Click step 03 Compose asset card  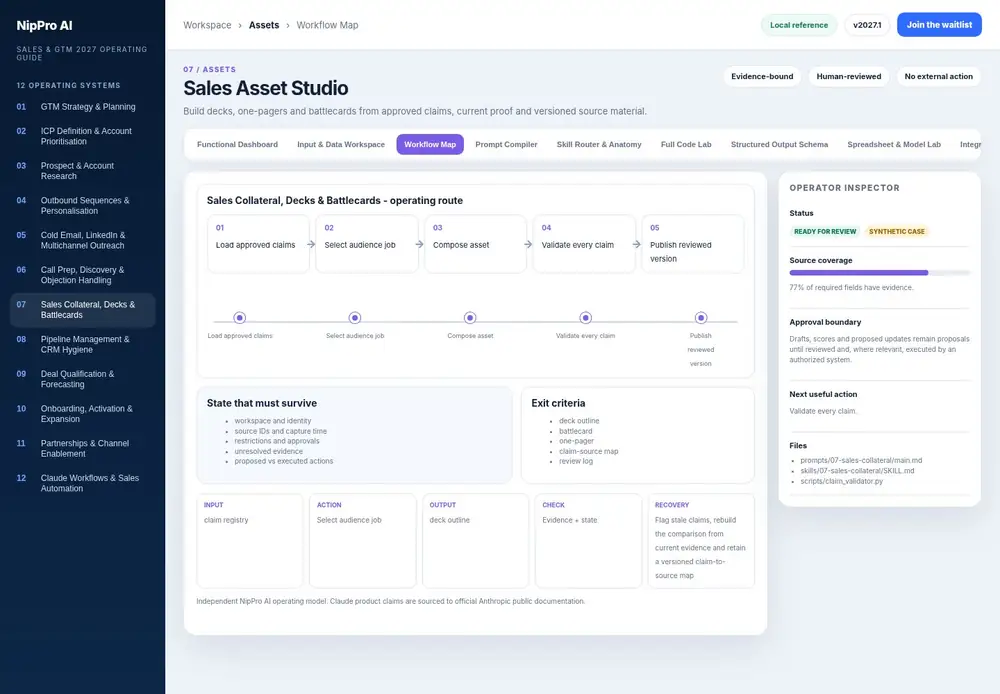pos(476,244)
